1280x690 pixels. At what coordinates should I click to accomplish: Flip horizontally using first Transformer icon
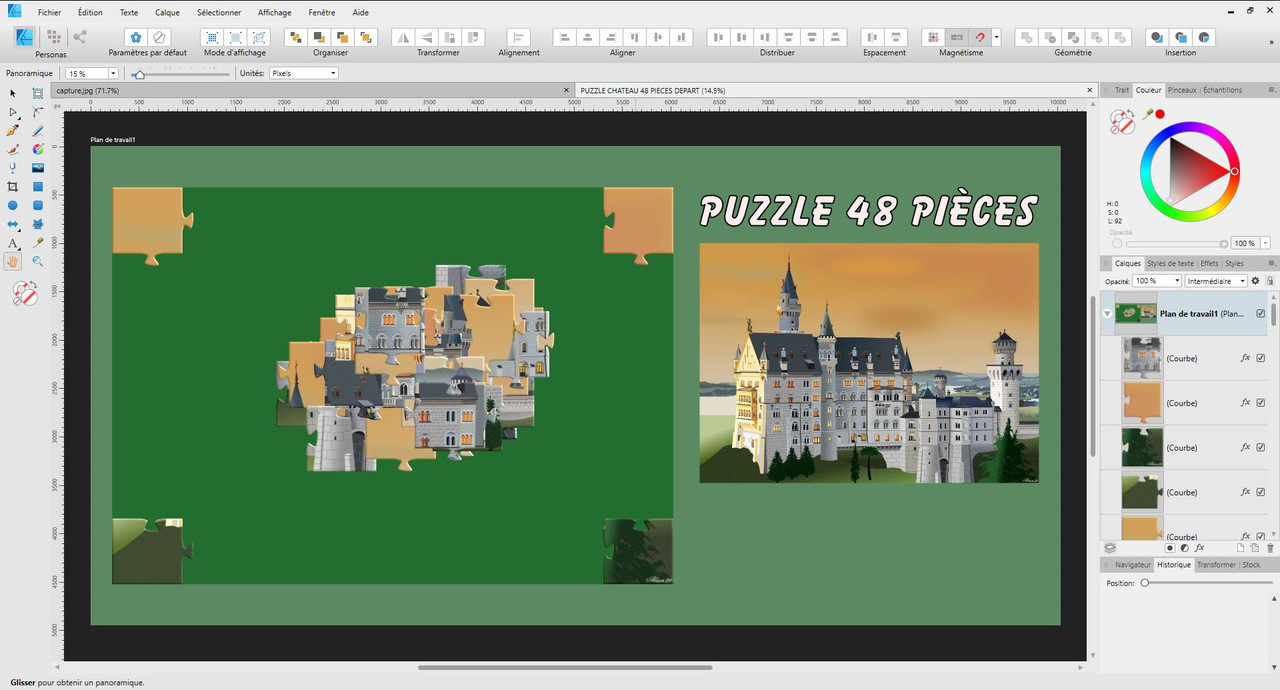(x=403, y=37)
